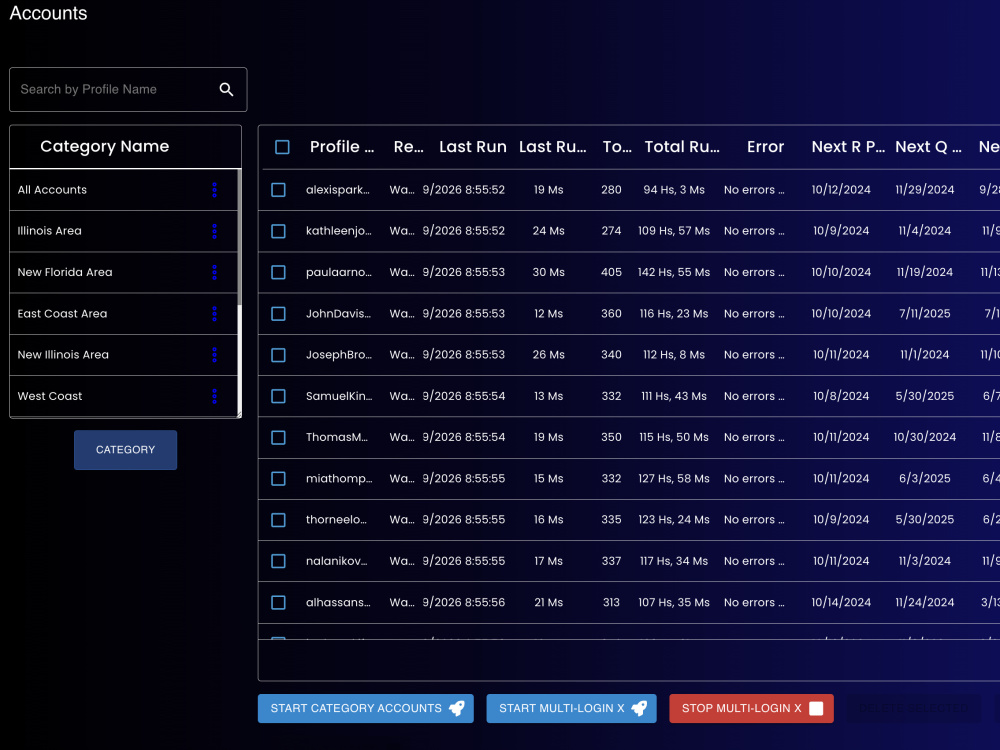Check the alexispark row checkbox
The width and height of the screenshot is (1000, 750).
(x=278, y=189)
